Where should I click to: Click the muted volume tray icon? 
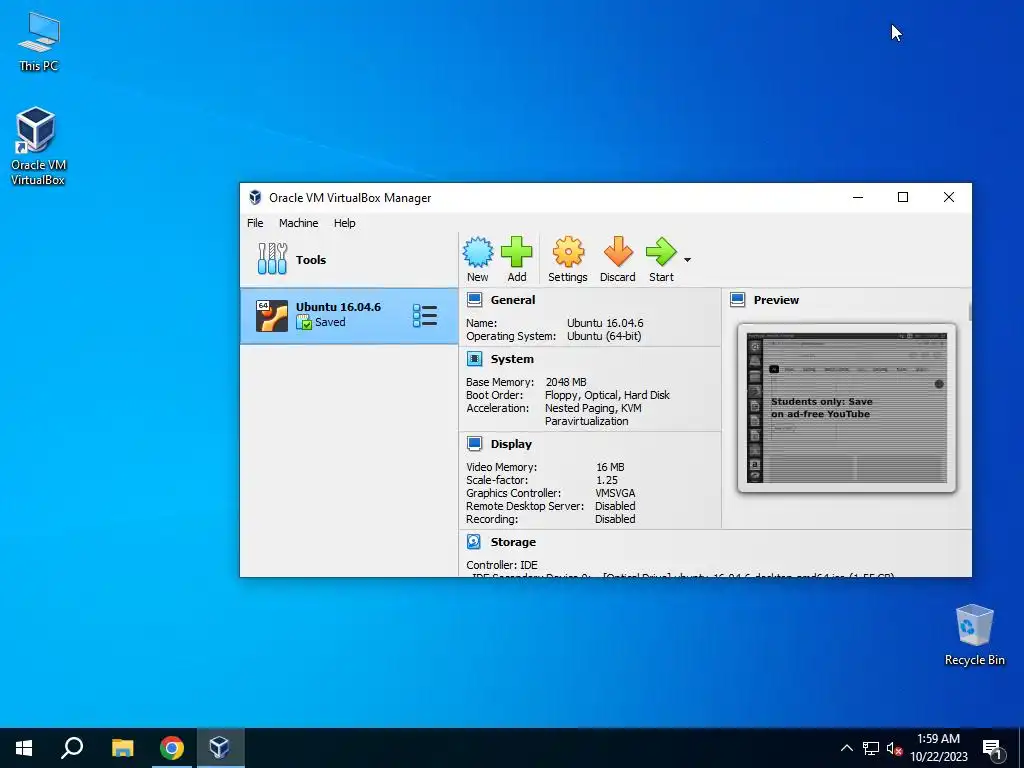point(894,748)
